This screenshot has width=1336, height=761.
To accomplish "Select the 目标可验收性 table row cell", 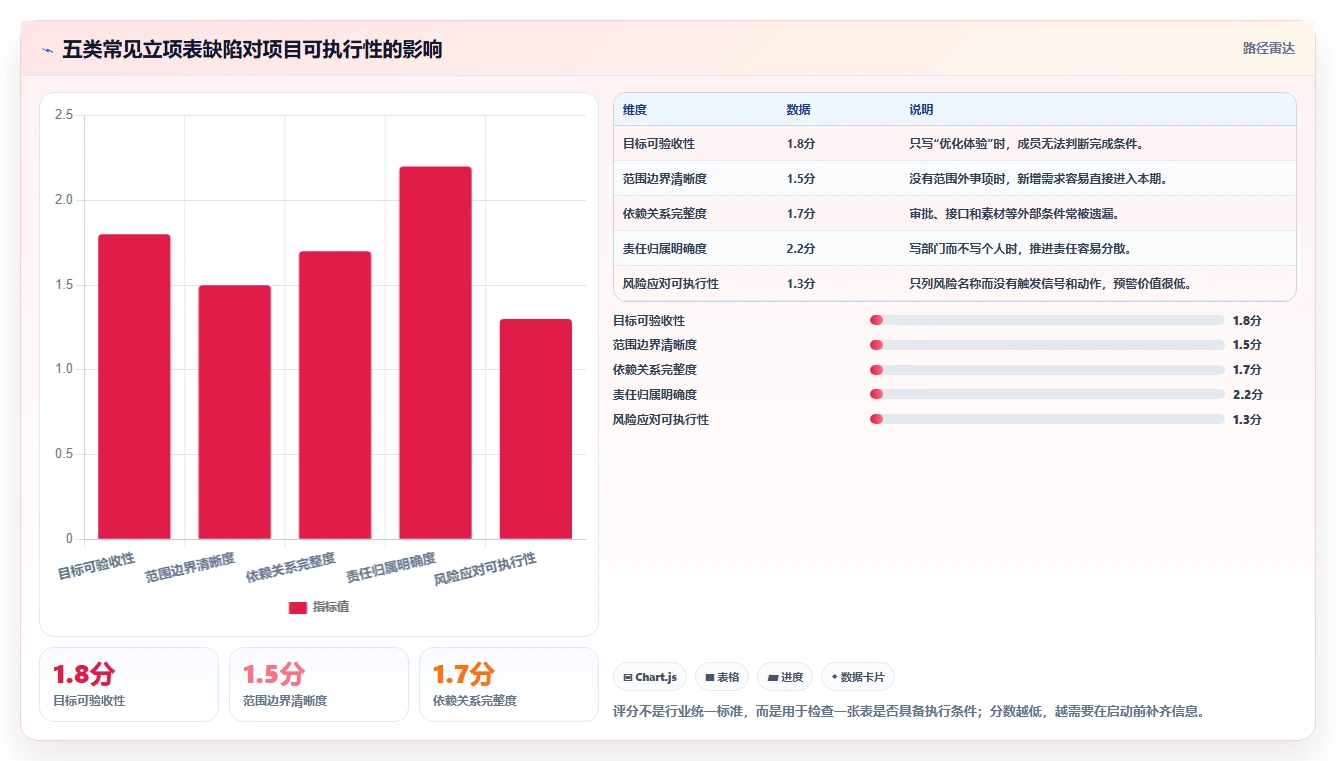I will (659, 144).
